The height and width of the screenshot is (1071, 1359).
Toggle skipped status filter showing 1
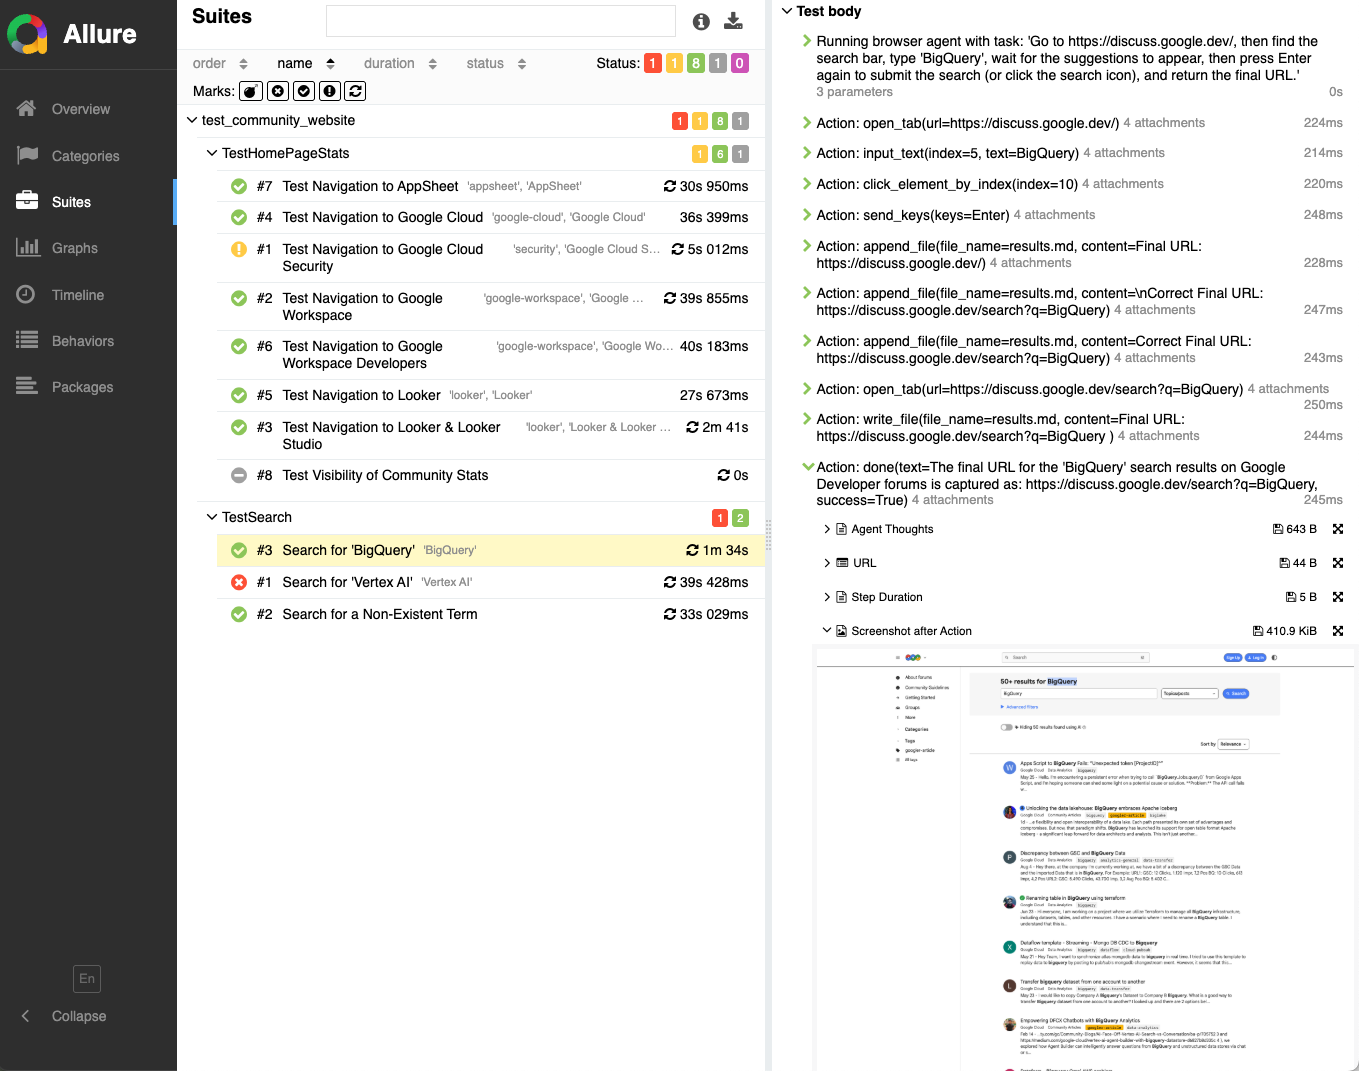[x=718, y=63]
